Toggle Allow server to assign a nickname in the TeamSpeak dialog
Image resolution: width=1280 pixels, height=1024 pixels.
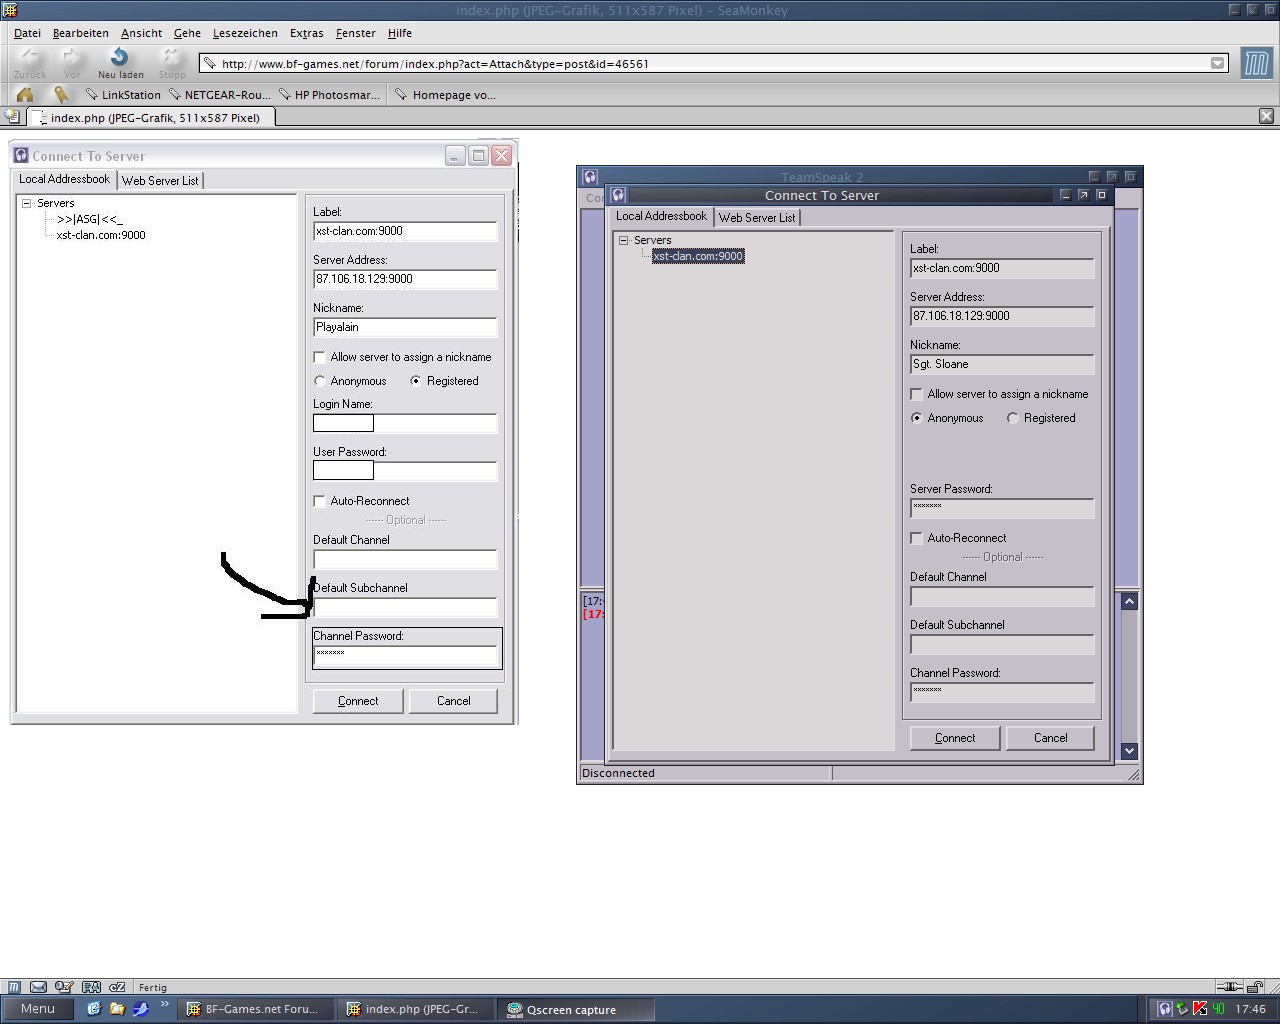(x=916, y=394)
